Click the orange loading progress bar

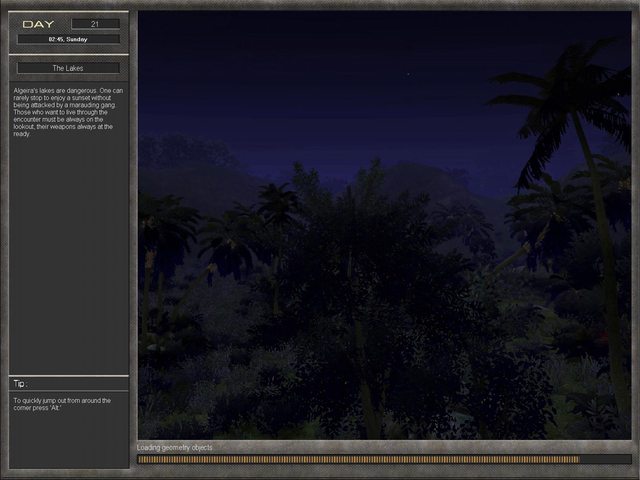point(384,459)
